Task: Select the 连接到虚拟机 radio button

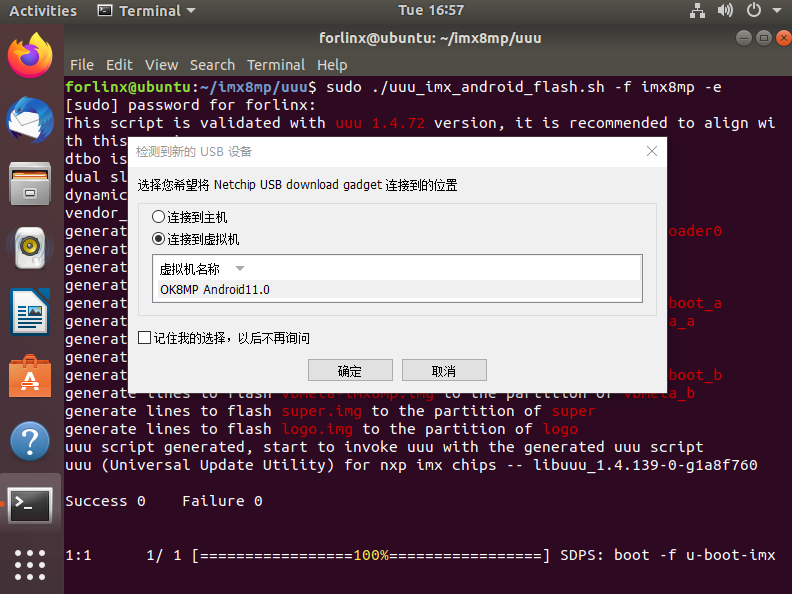Action: coord(158,239)
